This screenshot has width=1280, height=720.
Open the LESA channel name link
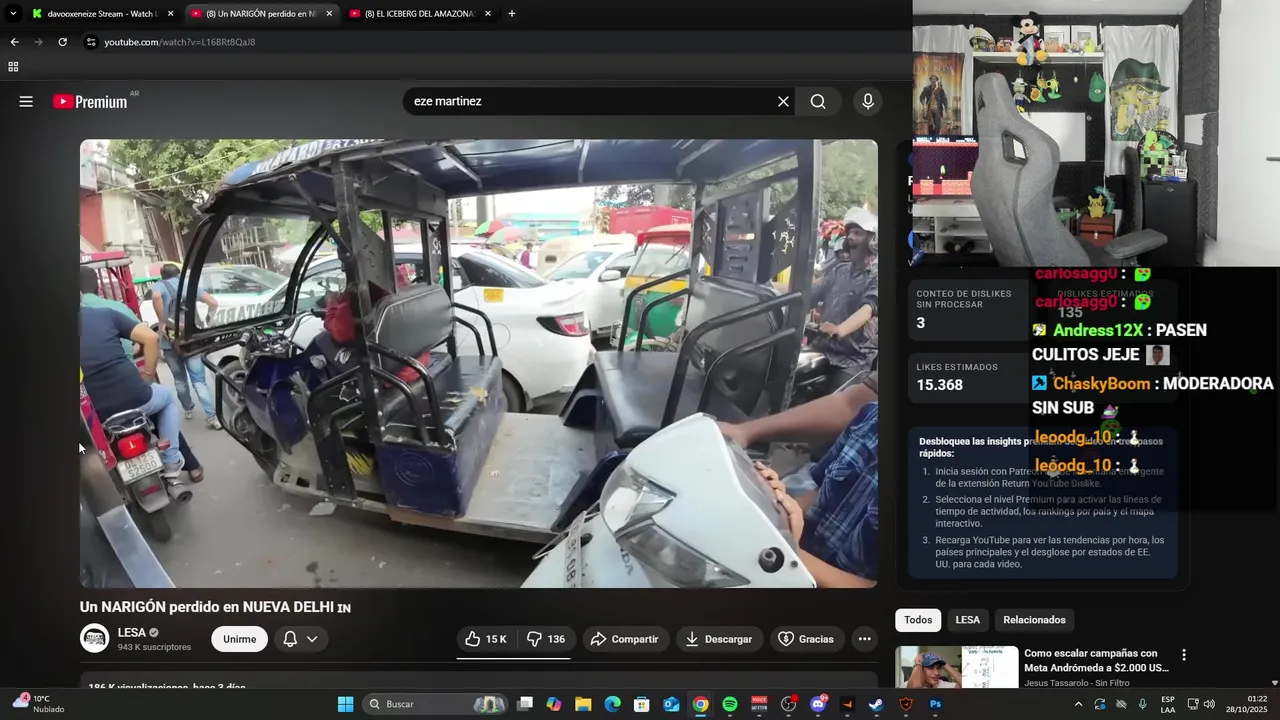131,632
